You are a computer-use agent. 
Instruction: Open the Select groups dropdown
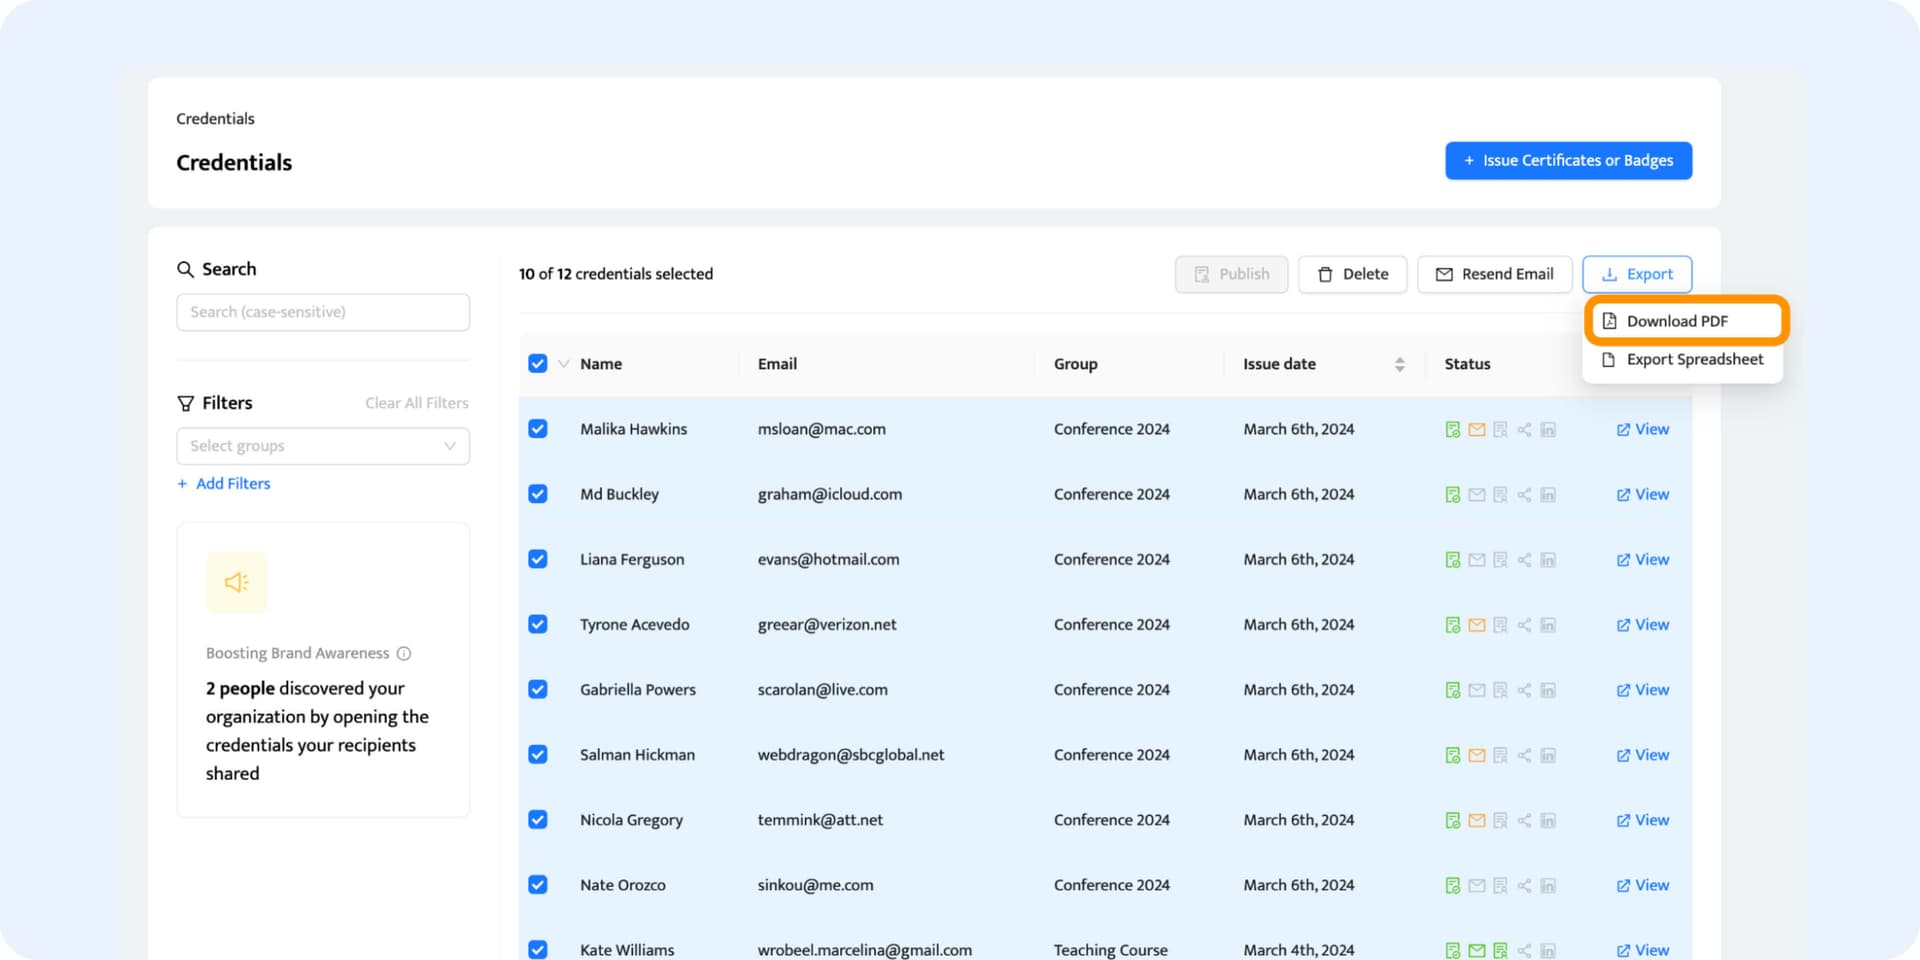click(x=323, y=446)
